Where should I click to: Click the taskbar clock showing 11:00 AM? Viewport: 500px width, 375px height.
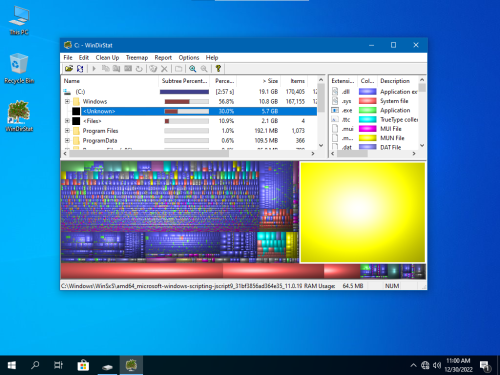(458, 365)
